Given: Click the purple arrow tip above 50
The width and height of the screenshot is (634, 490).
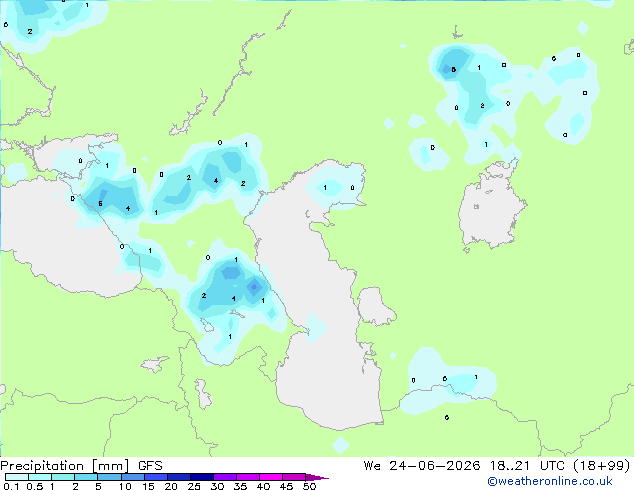Looking at the screenshot, I should click(x=316, y=477).
